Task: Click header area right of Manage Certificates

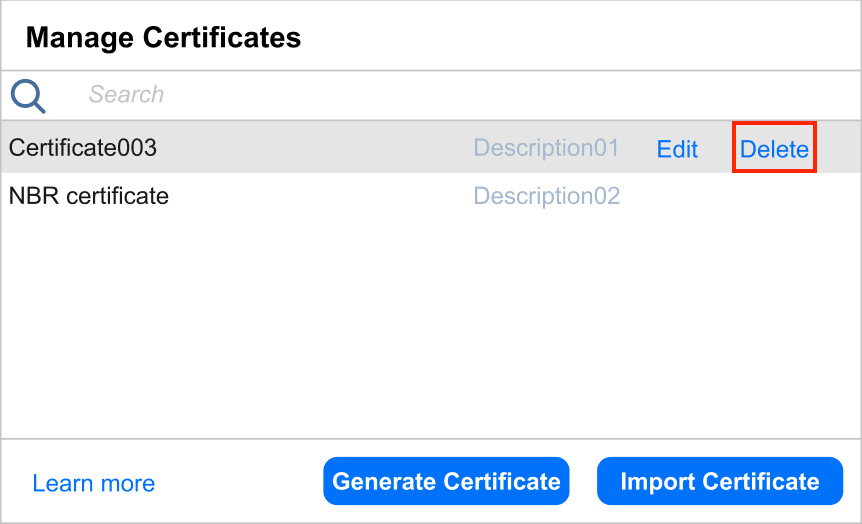Action: point(580,38)
